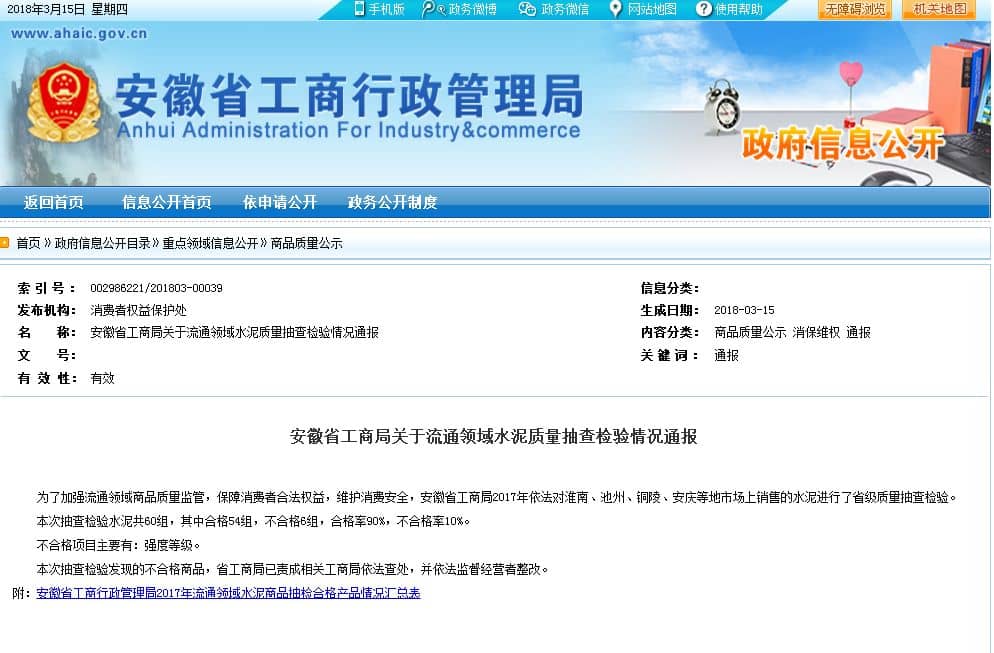Open the 商品质量公示 breadcrumb link

pyautogui.click(x=306, y=243)
